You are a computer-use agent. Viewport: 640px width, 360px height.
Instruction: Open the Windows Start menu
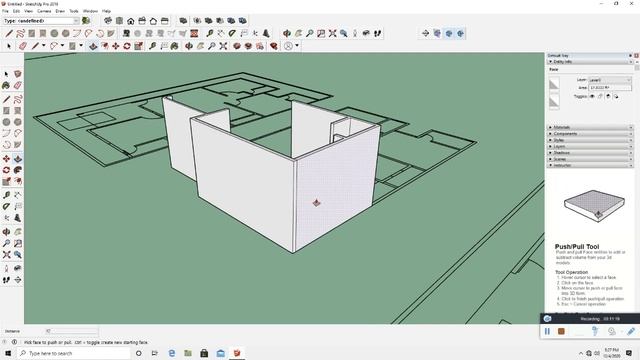pyautogui.click(x=8, y=353)
